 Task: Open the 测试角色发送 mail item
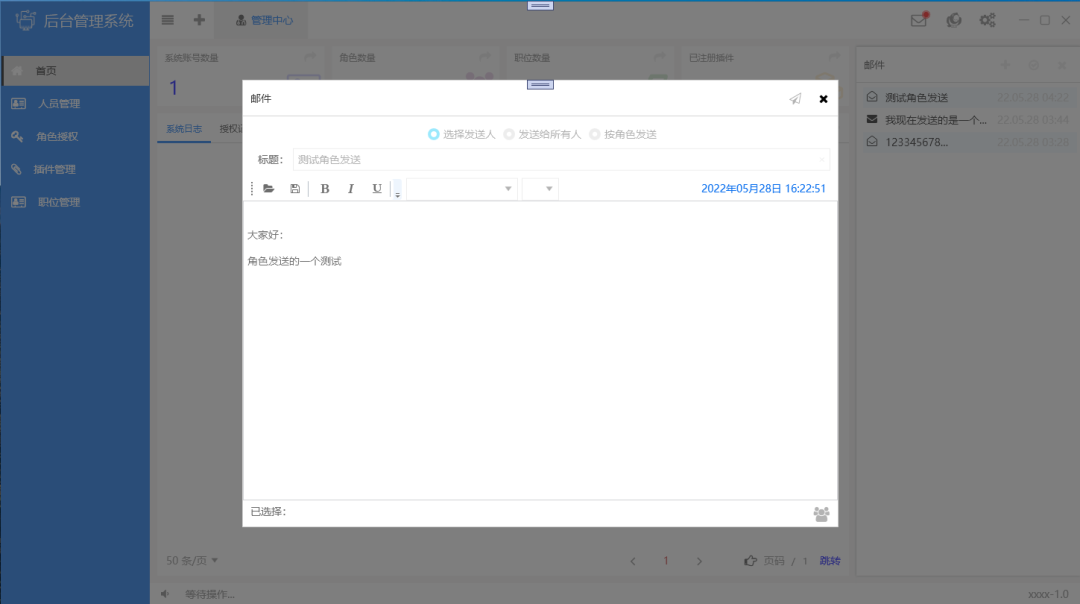click(x=967, y=98)
